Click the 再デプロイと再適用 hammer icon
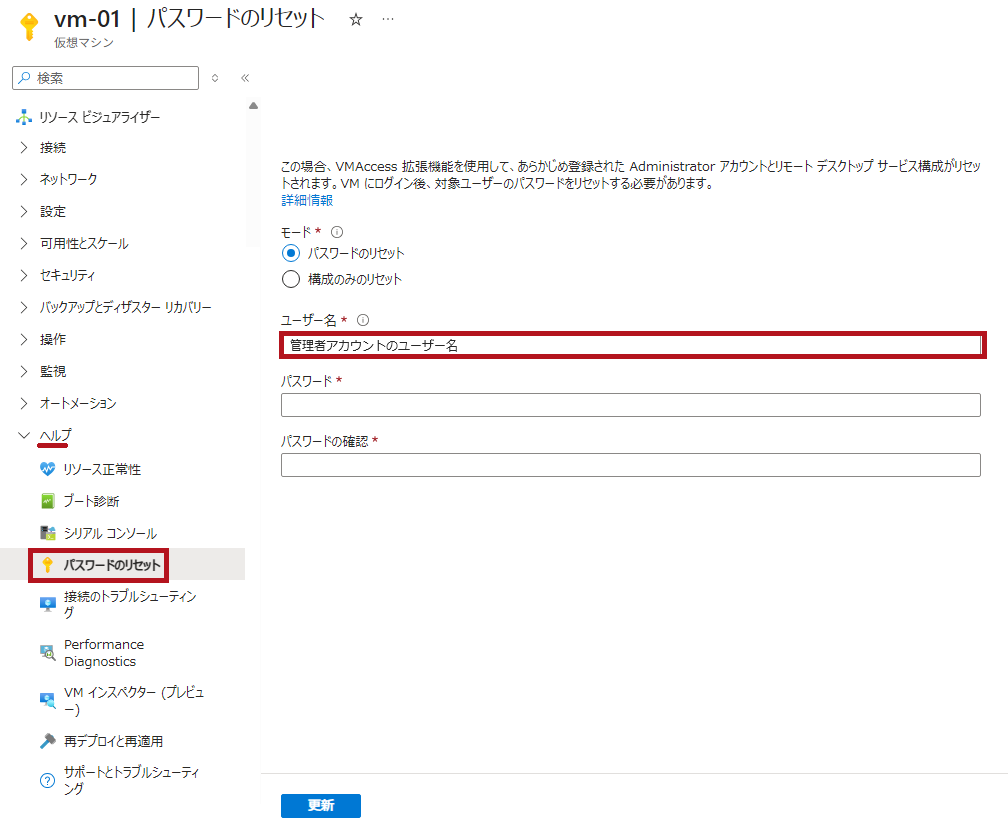Screen dimensions: 1008x835 tap(48, 741)
